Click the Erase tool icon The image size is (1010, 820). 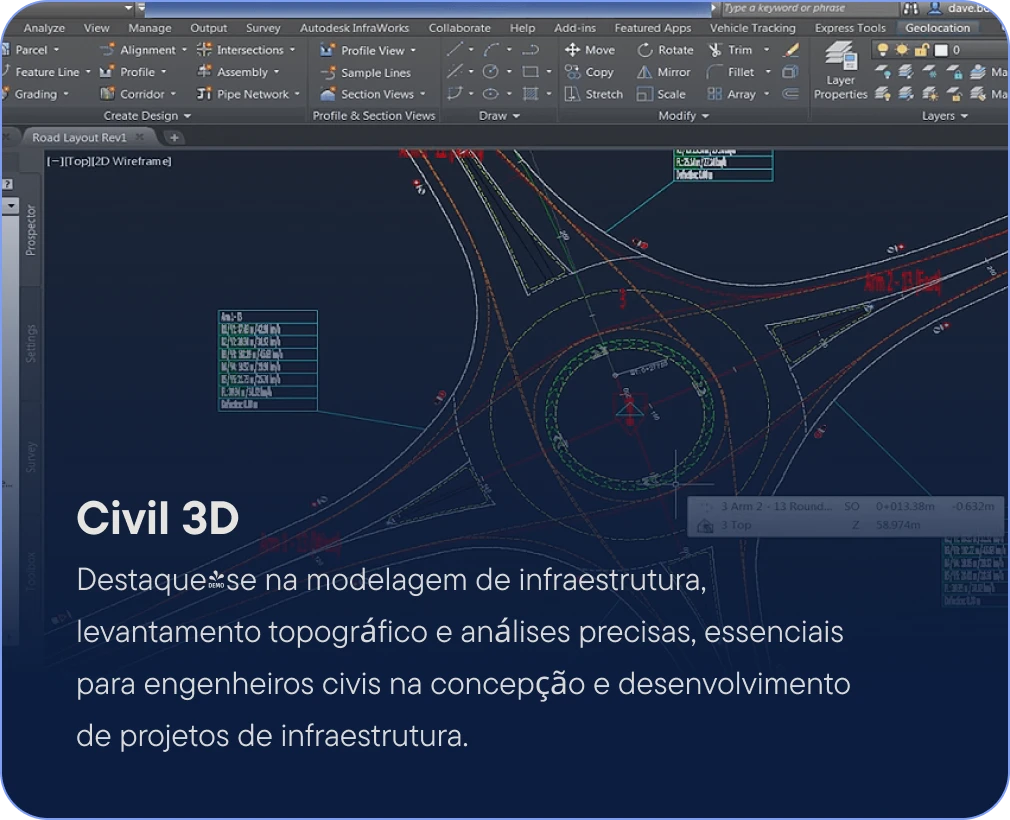pyautogui.click(x=790, y=50)
